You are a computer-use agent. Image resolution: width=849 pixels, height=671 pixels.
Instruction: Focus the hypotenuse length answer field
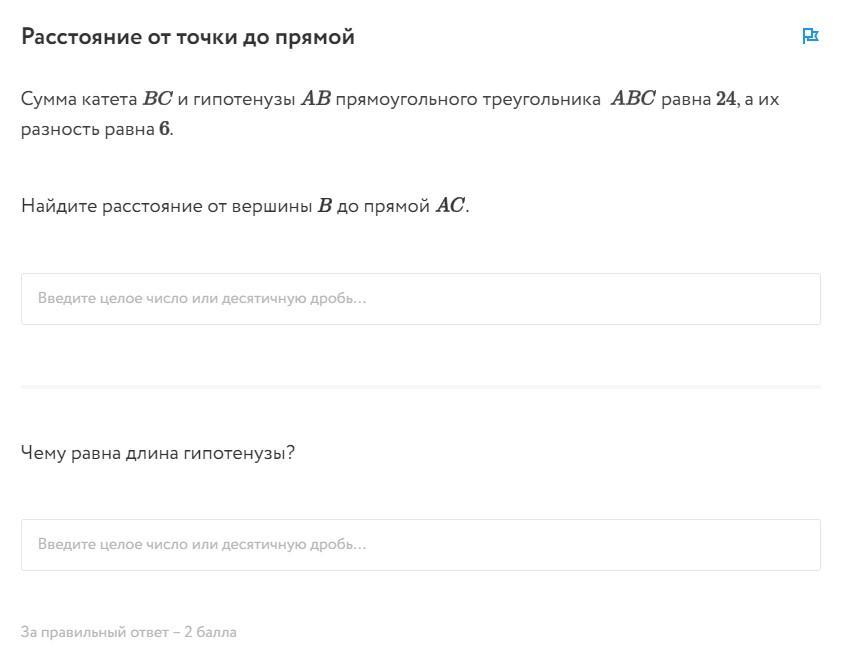click(x=420, y=545)
